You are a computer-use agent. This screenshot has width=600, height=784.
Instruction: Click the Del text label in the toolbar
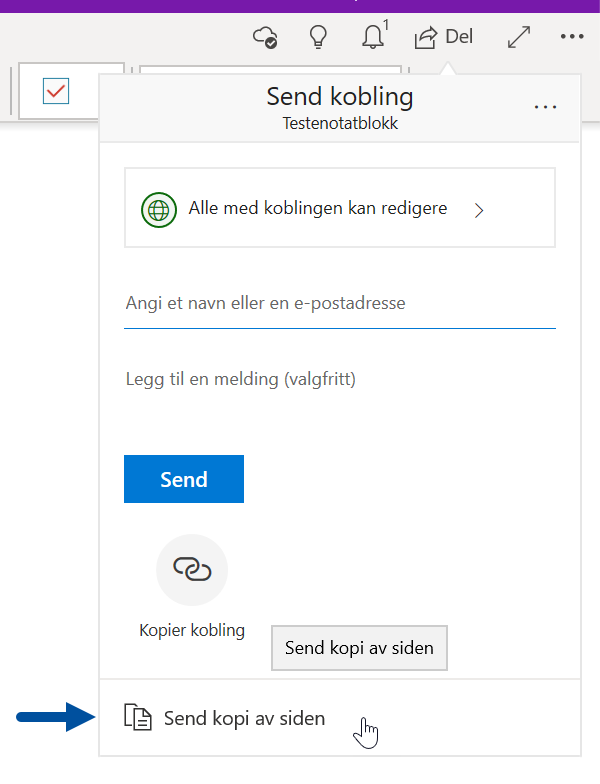pyautogui.click(x=459, y=36)
